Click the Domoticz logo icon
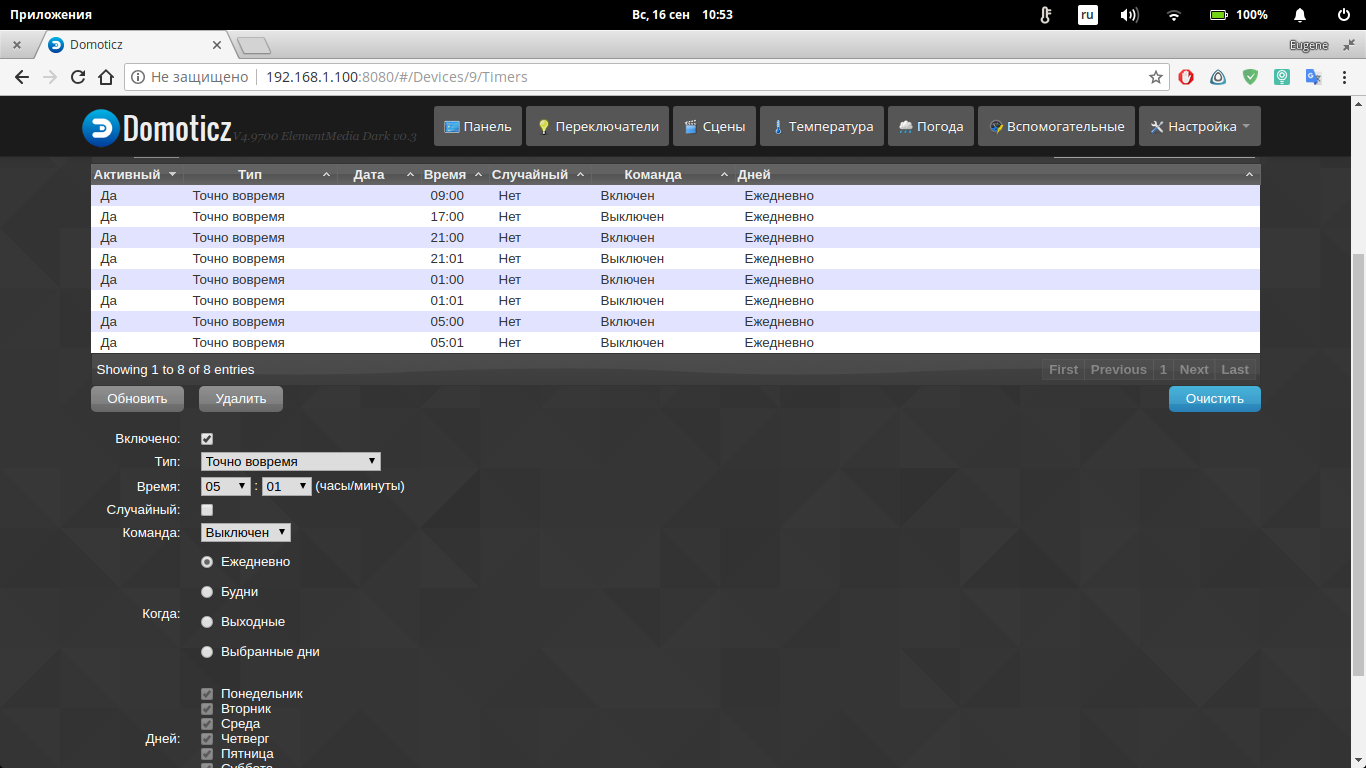 pos(101,127)
